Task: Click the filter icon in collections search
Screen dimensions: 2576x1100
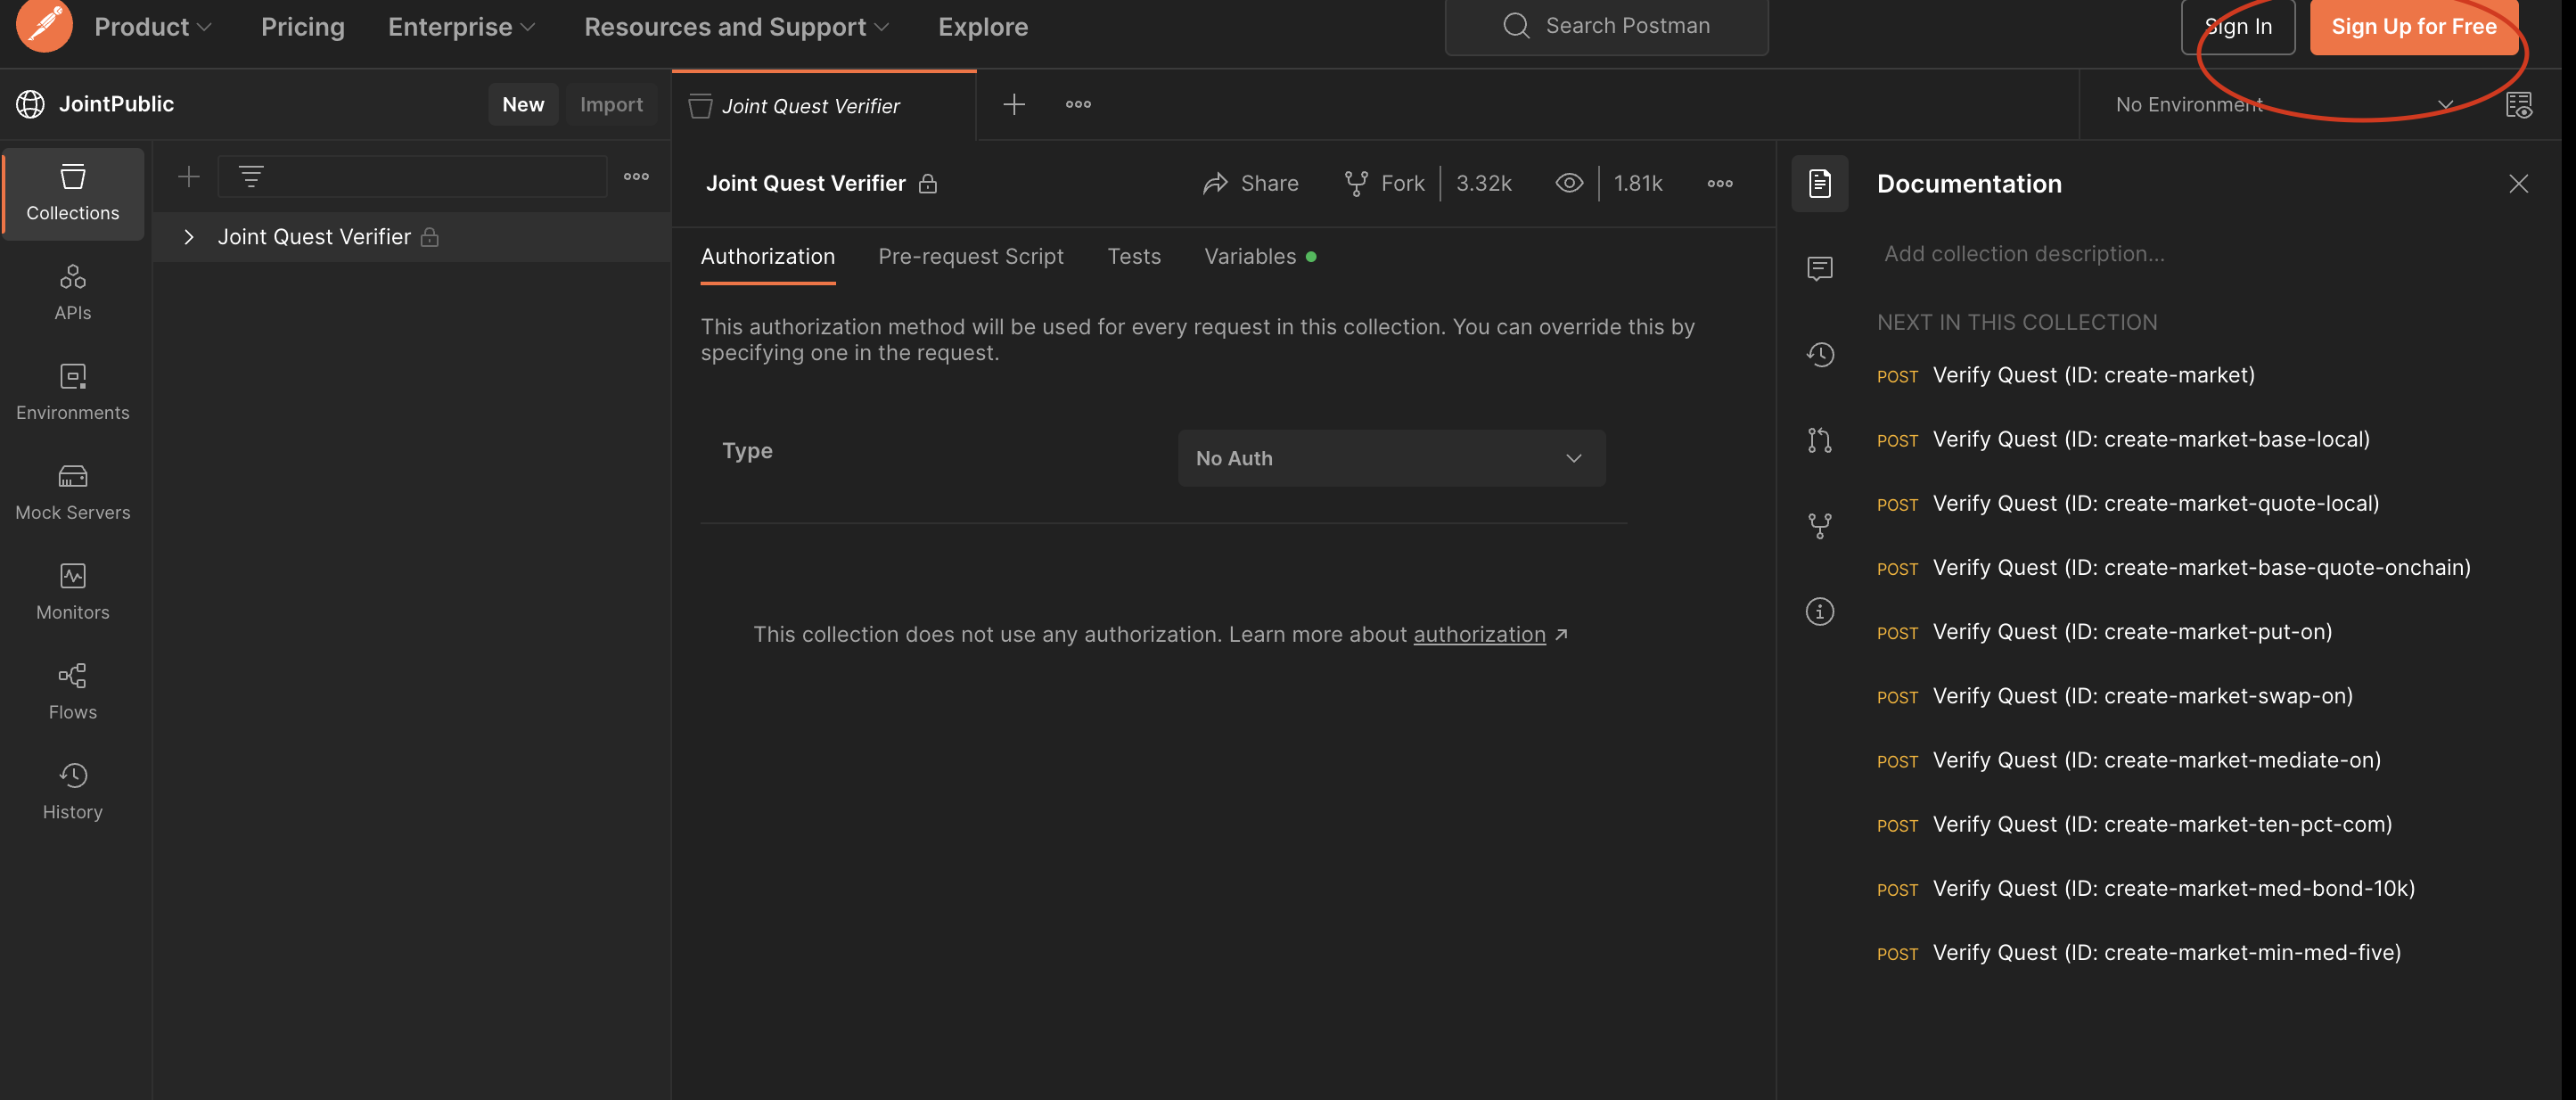Action: click(x=251, y=177)
